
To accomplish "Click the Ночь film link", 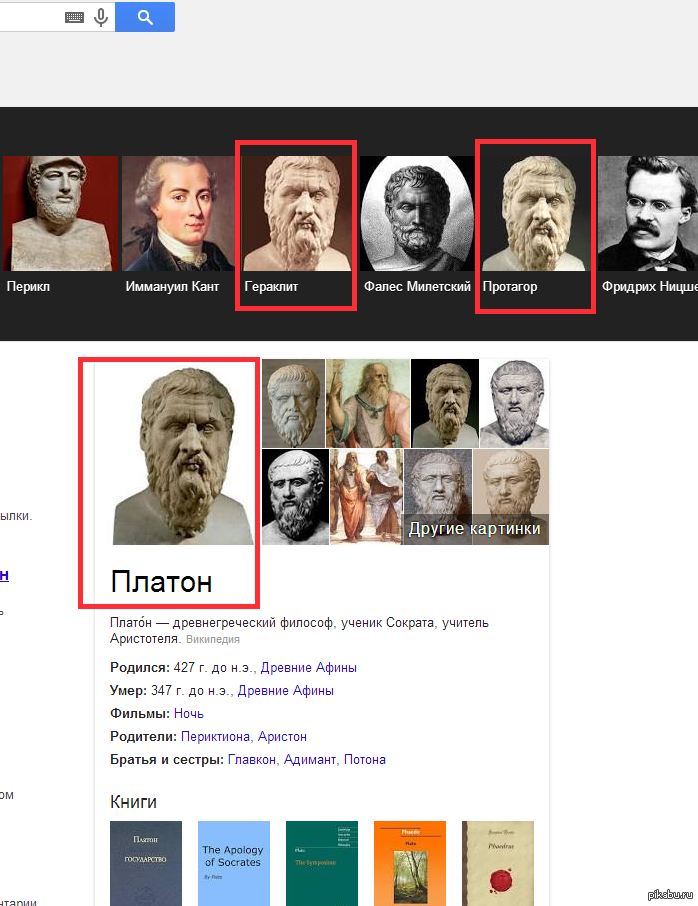I will click(x=188, y=714).
